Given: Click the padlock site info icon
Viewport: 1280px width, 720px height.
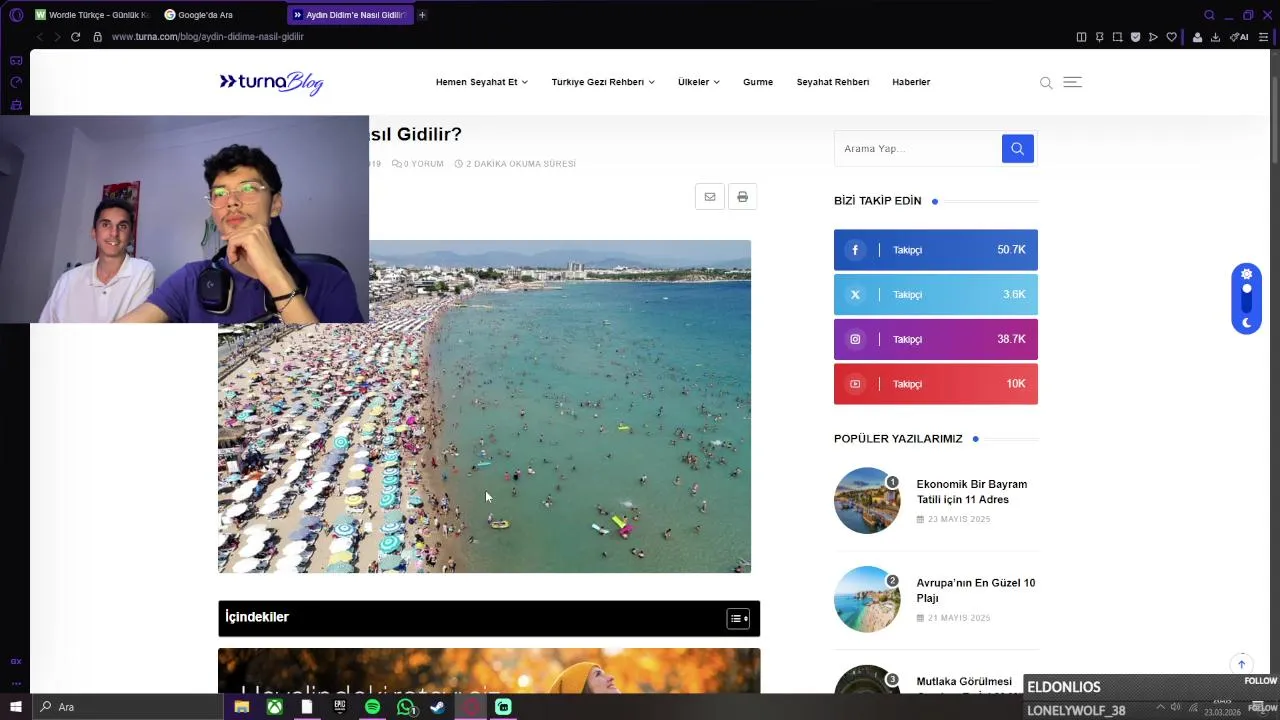Looking at the screenshot, I should pyautogui.click(x=97, y=37).
